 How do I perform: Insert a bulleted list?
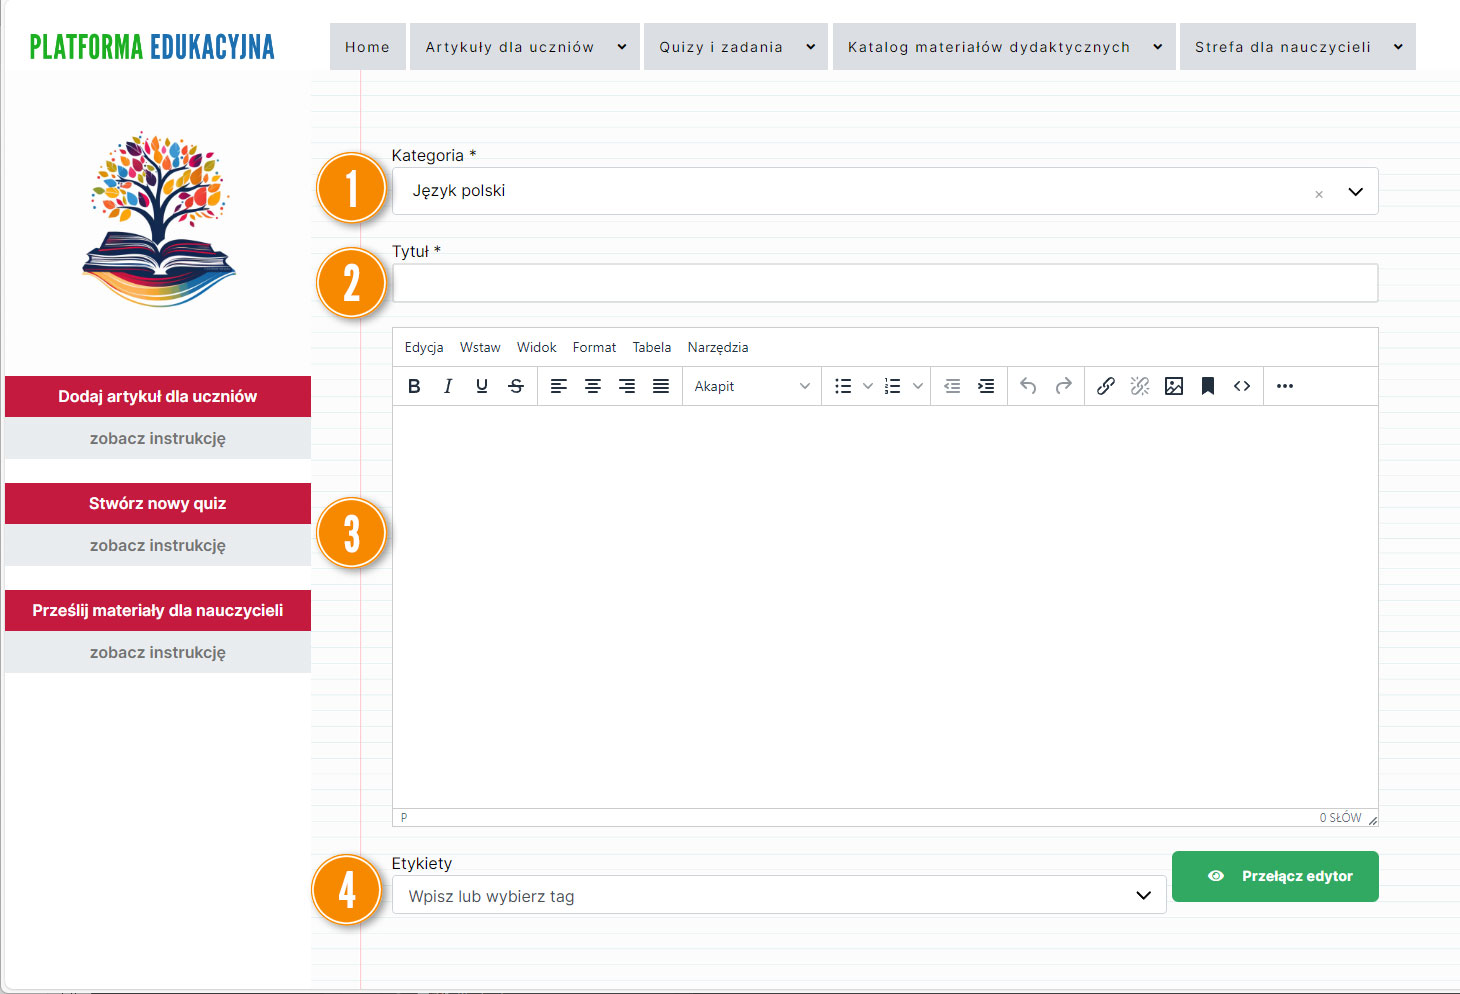pyautogui.click(x=843, y=386)
